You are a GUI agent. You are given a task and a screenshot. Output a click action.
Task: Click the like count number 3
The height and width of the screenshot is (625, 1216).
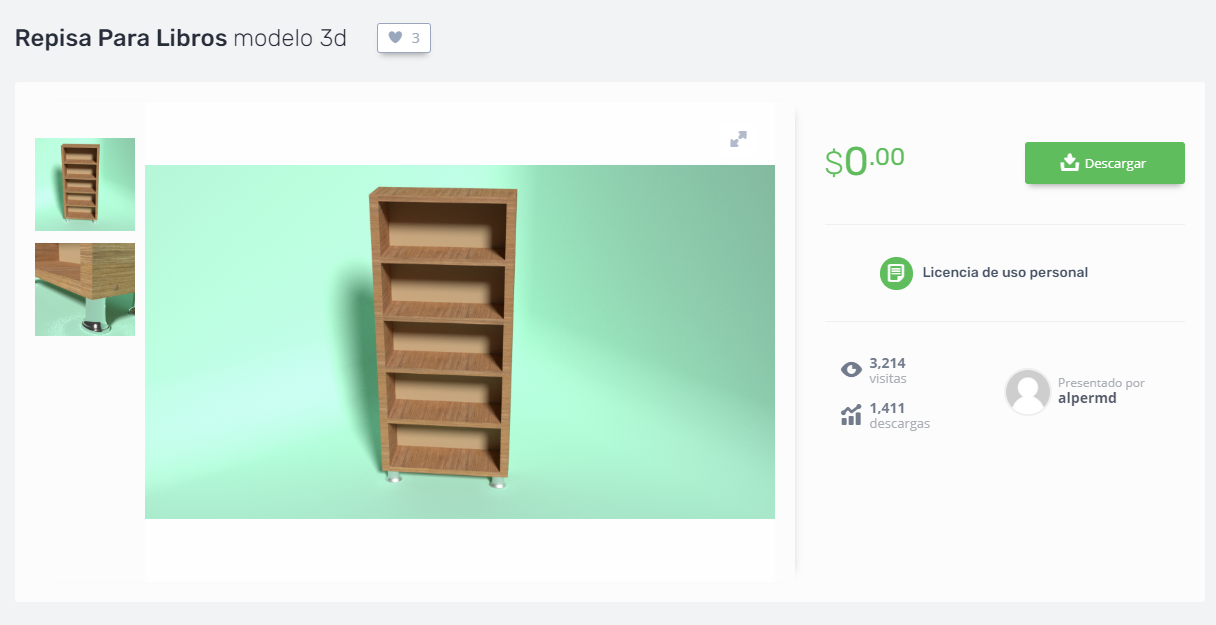point(415,38)
